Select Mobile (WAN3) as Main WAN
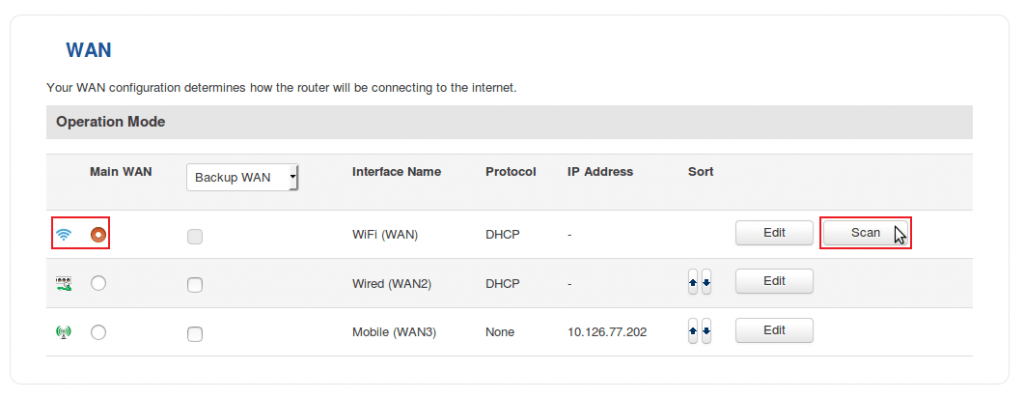1024x399 pixels. point(99,332)
